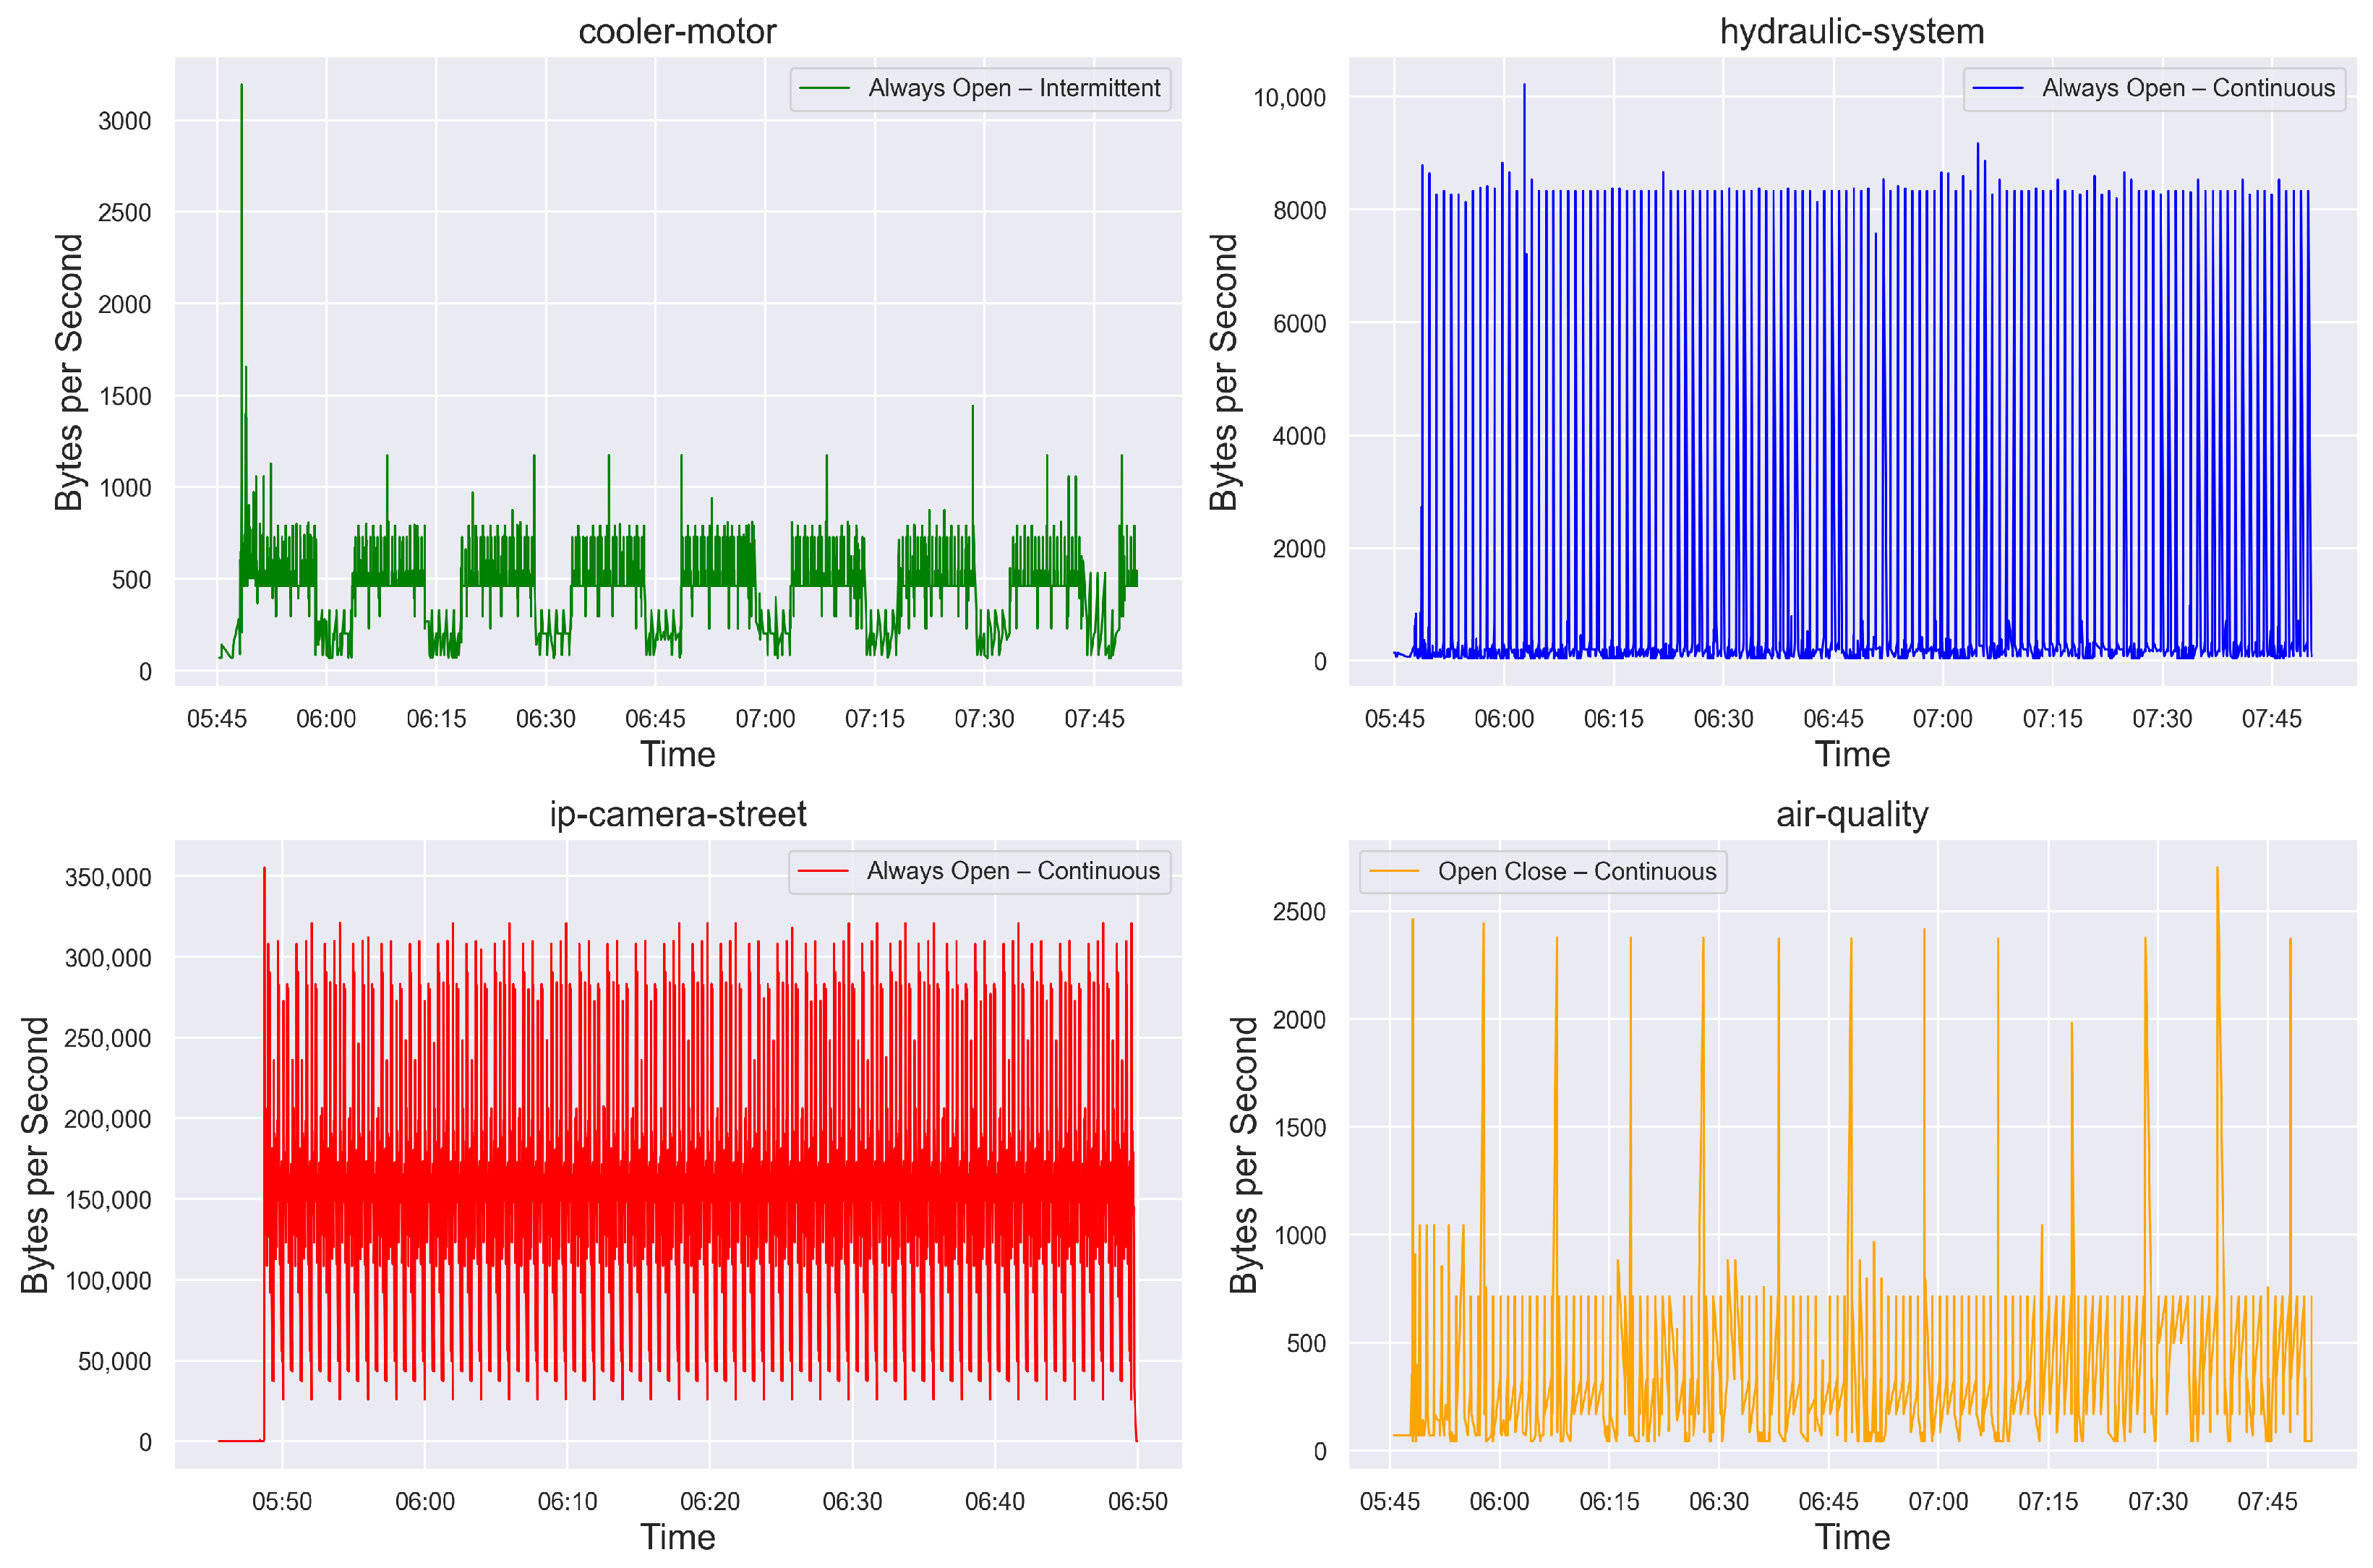Screen dimensions: 2373x1568
Task: Click the 07:45 tick on hydraulic-system x-axis
Action: [x=2272, y=719]
